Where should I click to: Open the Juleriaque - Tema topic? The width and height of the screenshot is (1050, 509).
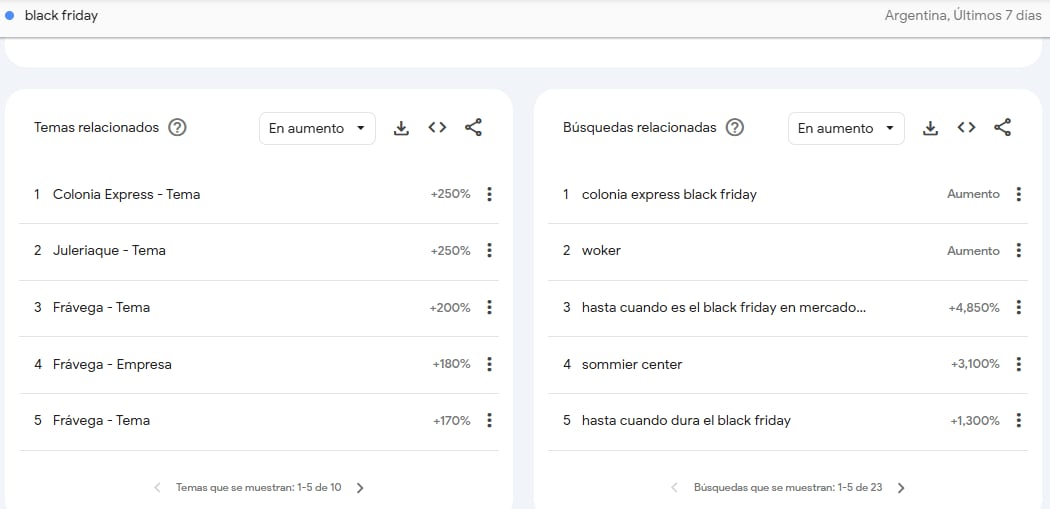click(x=109, y=250)
